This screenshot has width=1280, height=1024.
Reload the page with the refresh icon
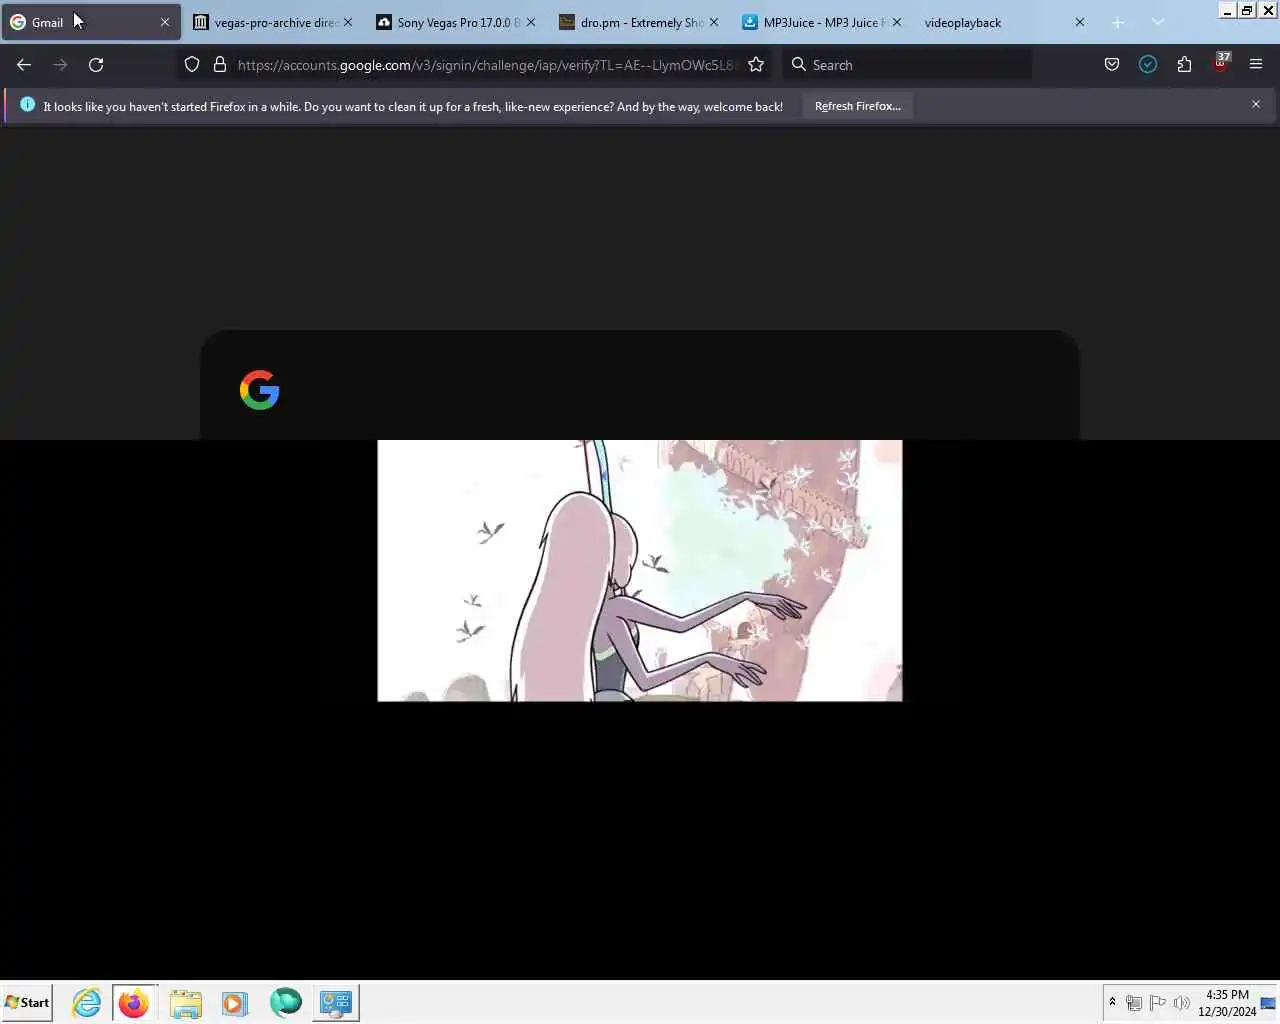[96, 64]
